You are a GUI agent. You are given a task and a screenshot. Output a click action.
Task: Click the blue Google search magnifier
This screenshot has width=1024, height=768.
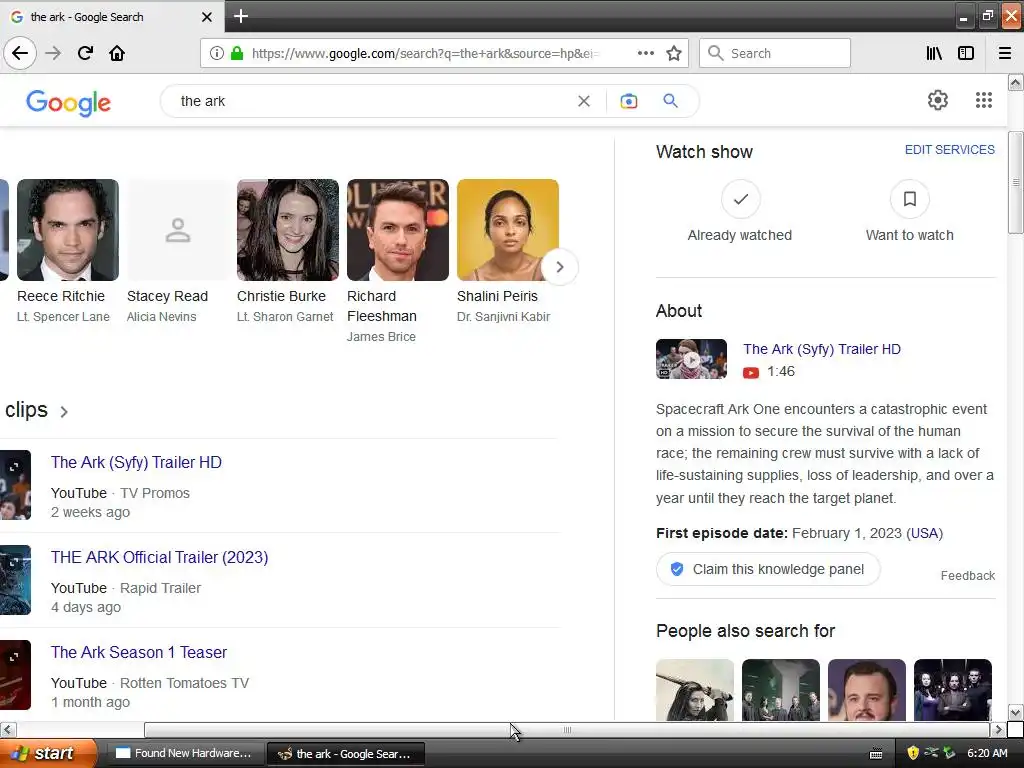[x=670, y=101]
